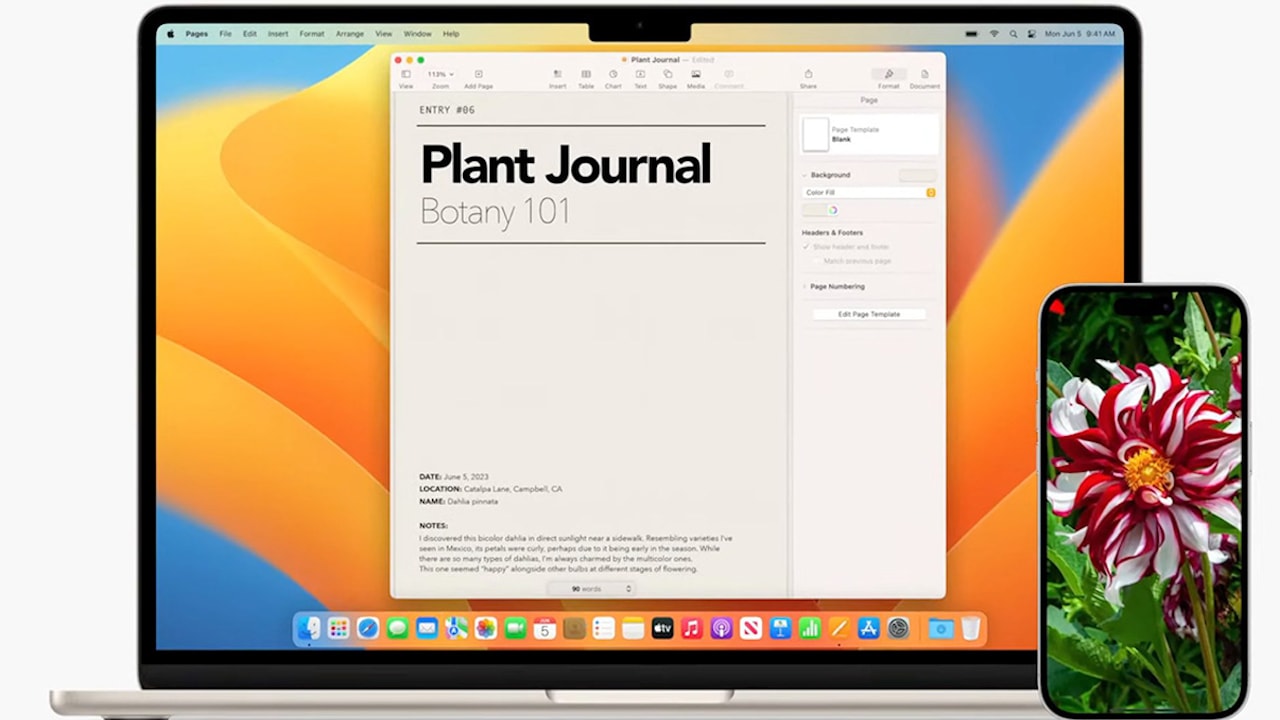The image size is (1280, 720).
Task: Open the Page Template chooser
Action: pos(869,134)
